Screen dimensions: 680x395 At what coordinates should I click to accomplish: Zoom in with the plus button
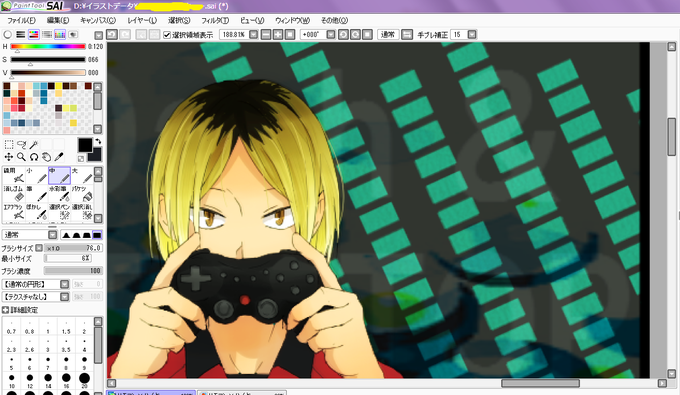tap(278, 34)
